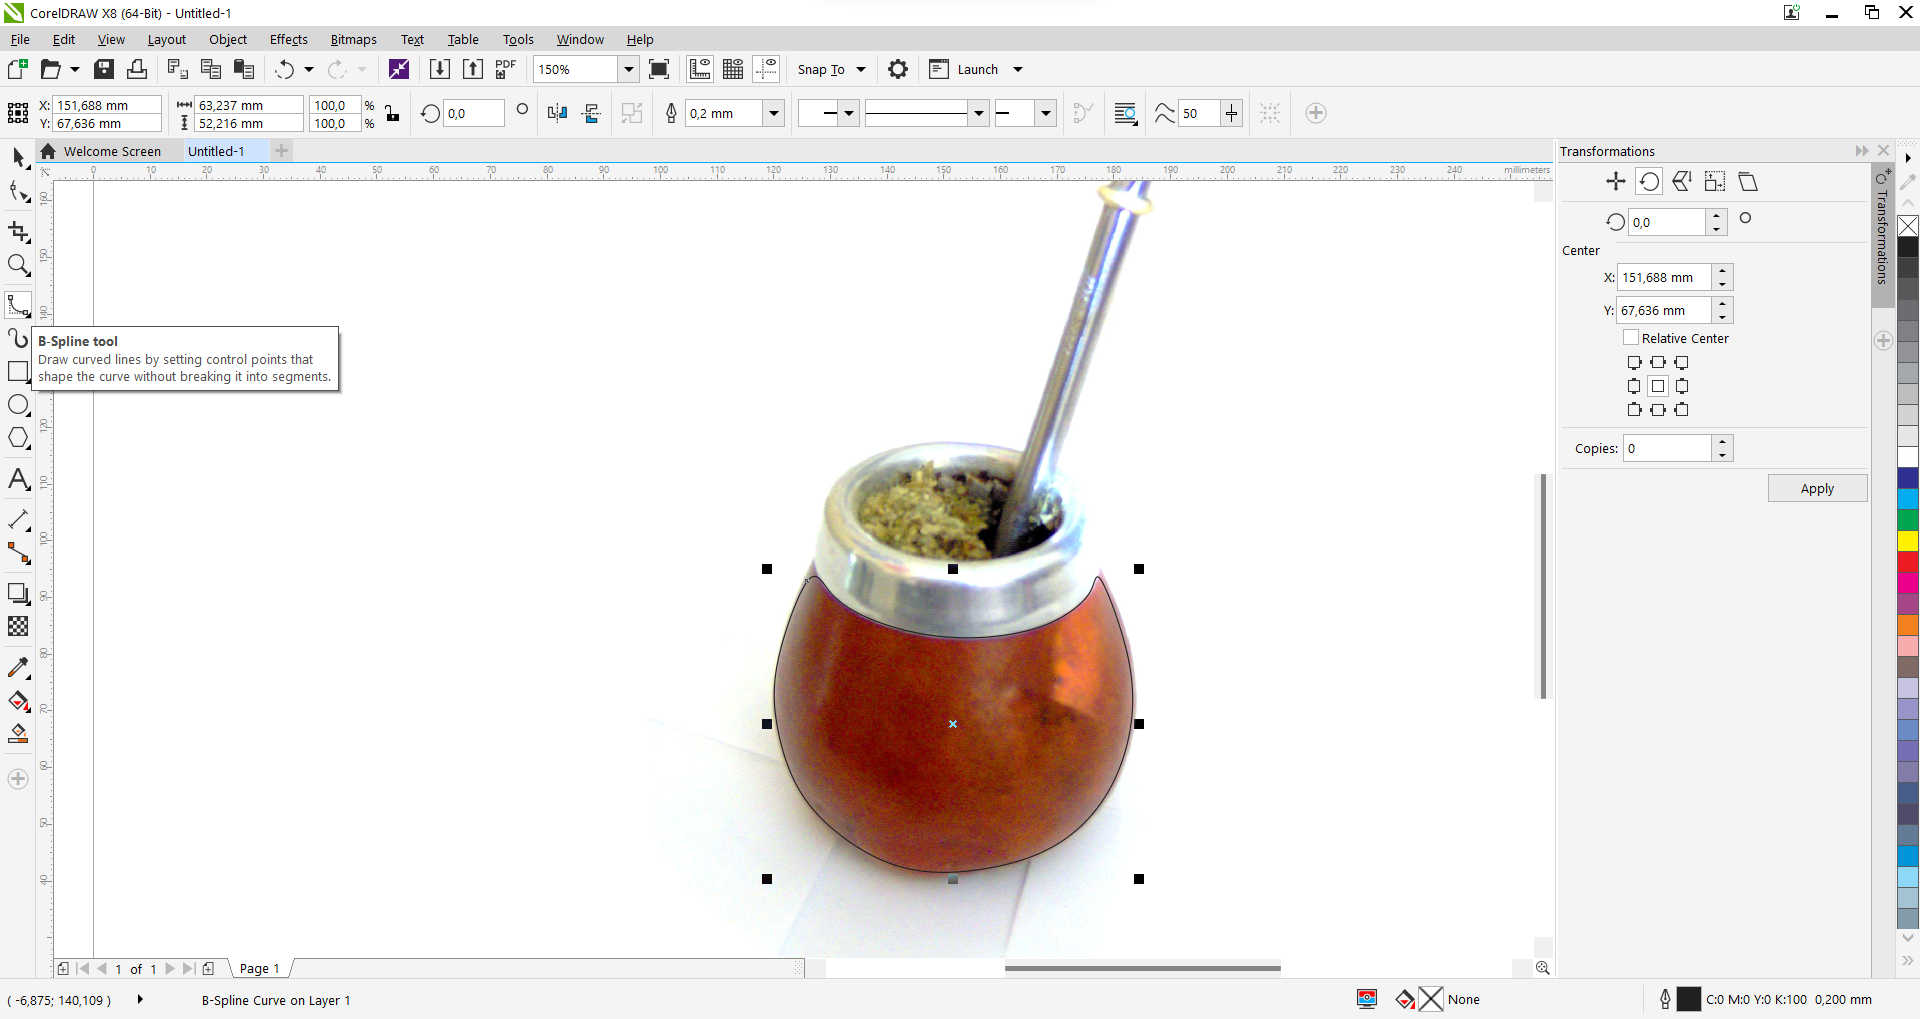Click the New document icon
Image resolution: width=1920 pixels, height=1019 pixels.
[x=17, y=69]
